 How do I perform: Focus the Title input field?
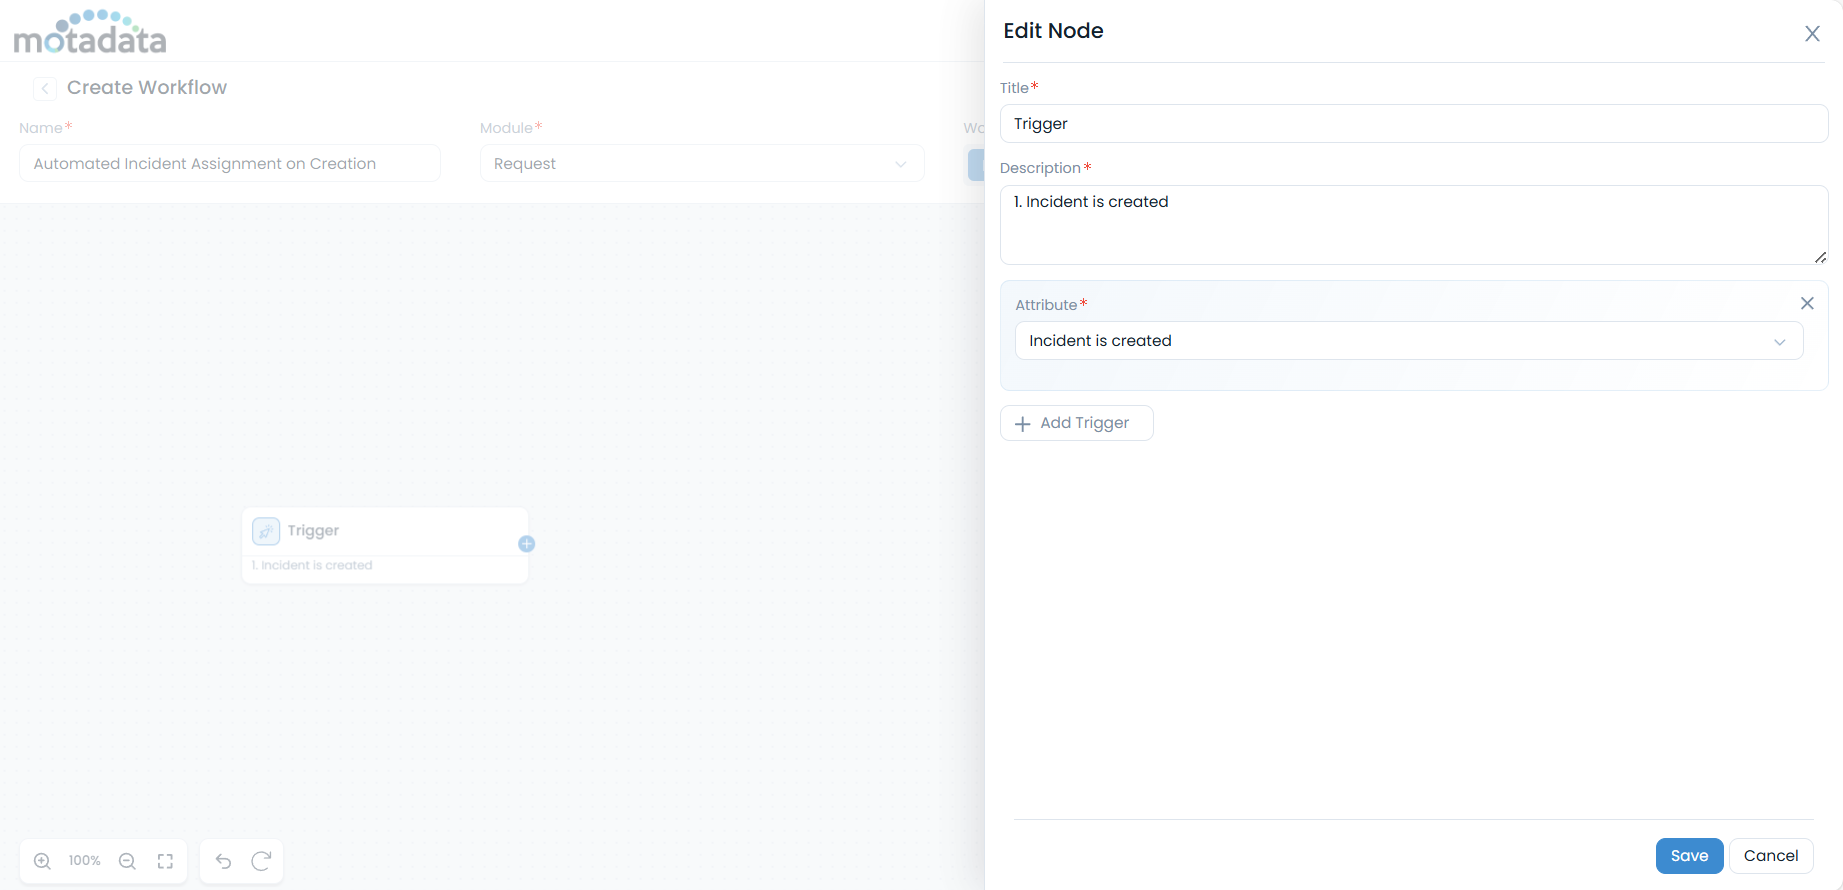(1413, 124)
